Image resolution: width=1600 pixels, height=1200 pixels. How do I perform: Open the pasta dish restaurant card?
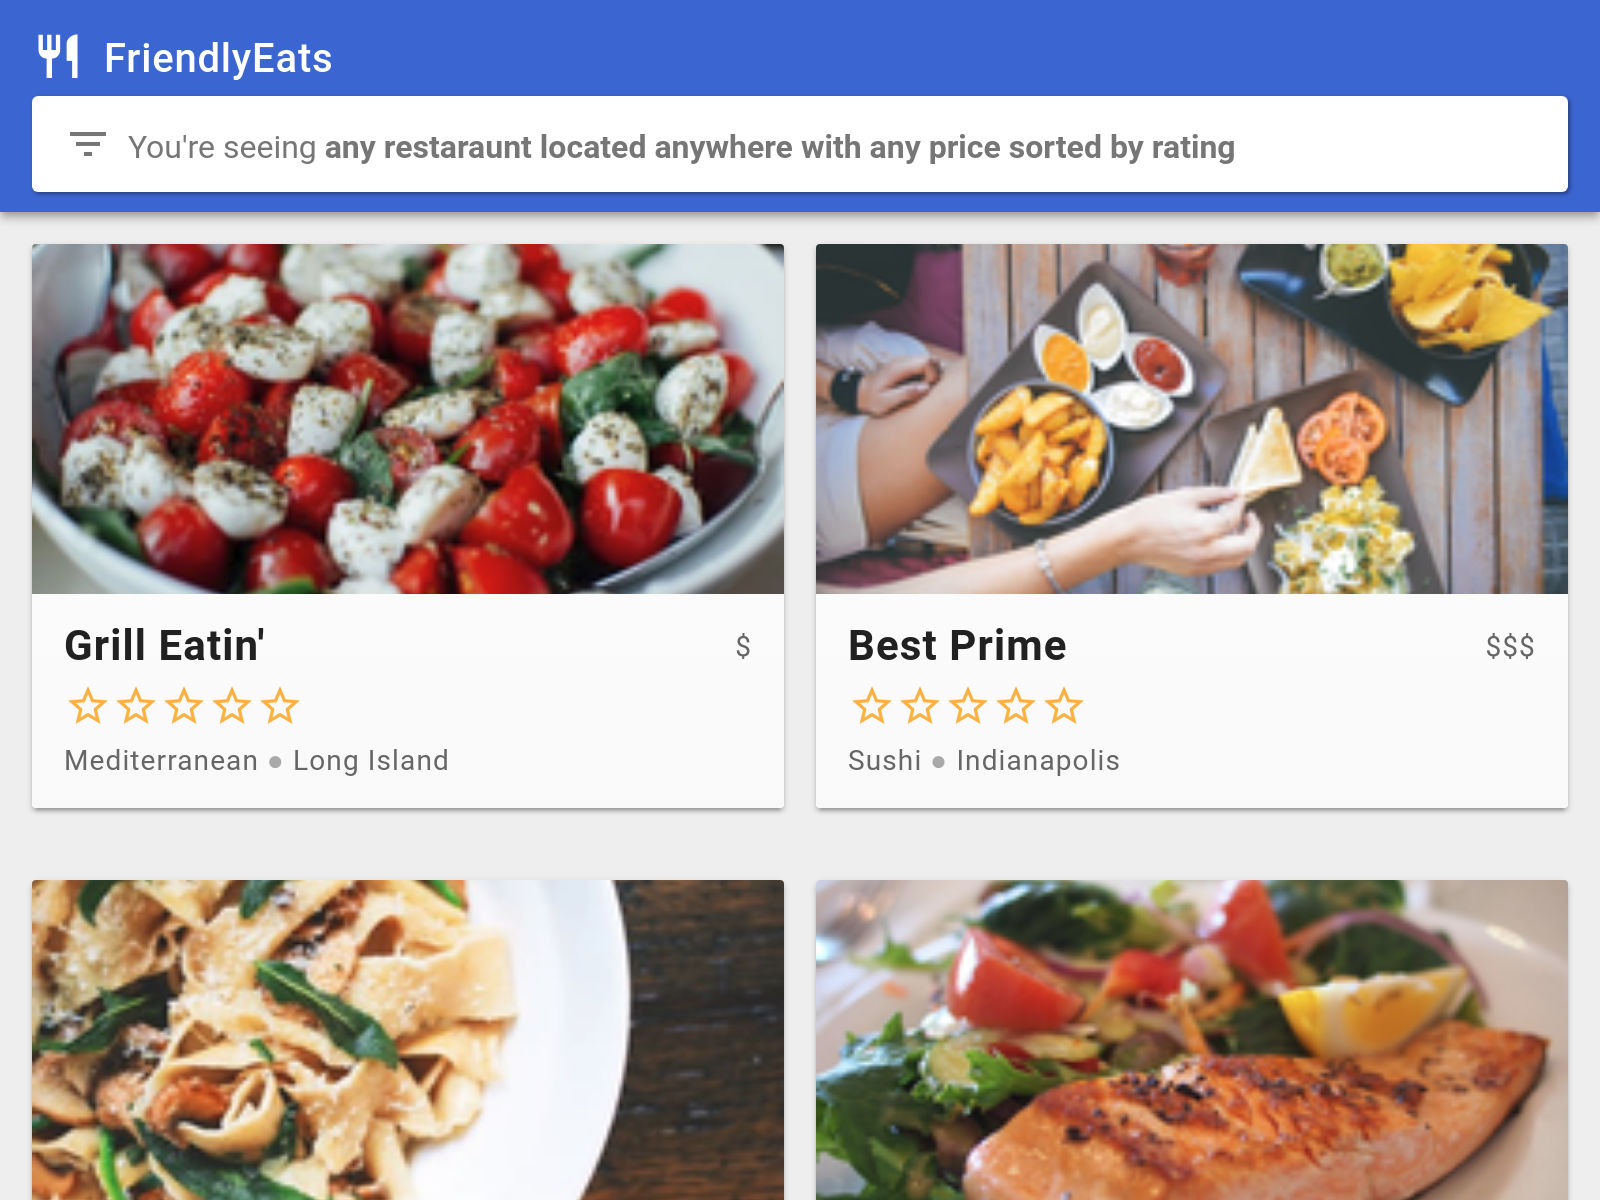click(x=408, y=1040)
